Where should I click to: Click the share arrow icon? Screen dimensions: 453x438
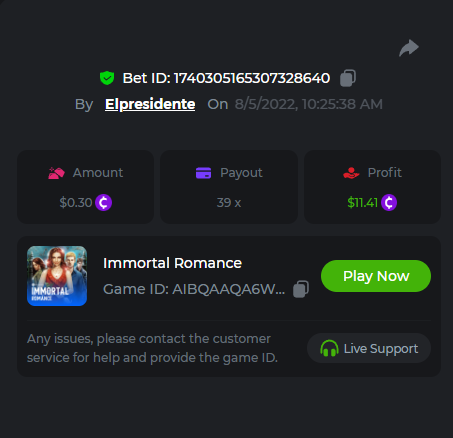tap(409, 48)
